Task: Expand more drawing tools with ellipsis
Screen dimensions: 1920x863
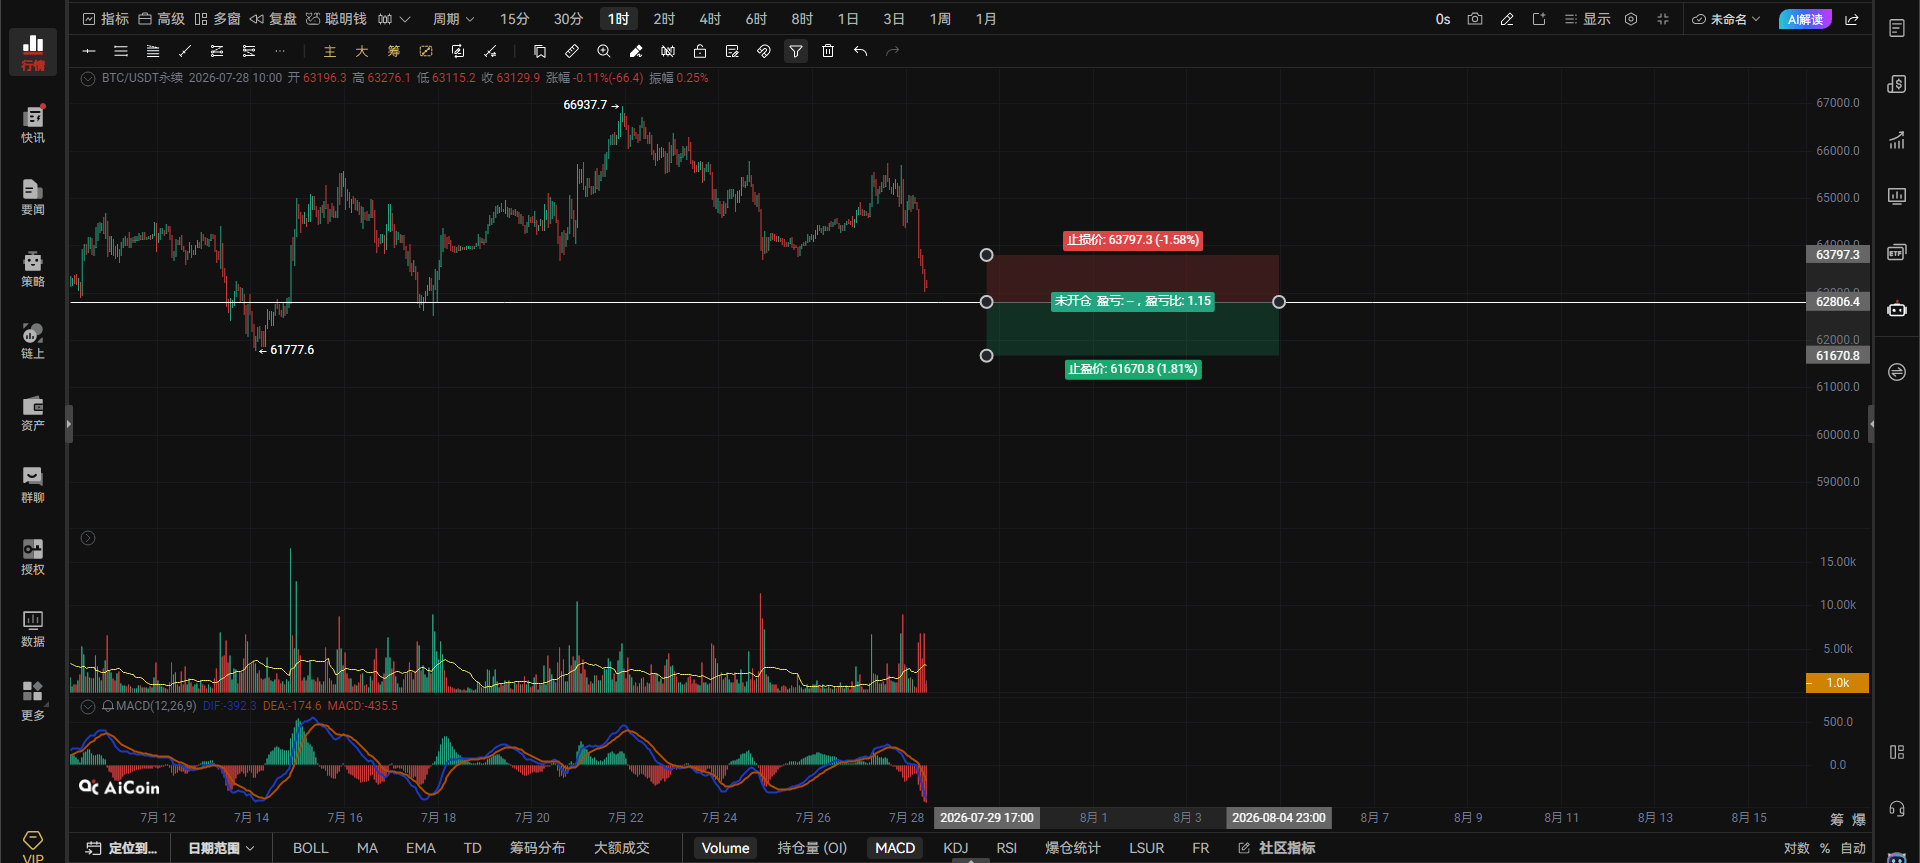Action: (x=280, y=51)
